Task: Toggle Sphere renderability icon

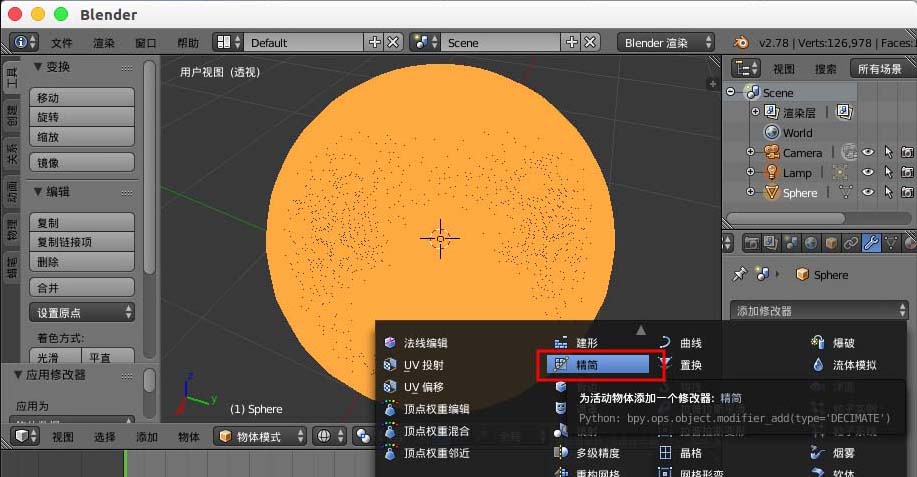Action: point(907,192)
